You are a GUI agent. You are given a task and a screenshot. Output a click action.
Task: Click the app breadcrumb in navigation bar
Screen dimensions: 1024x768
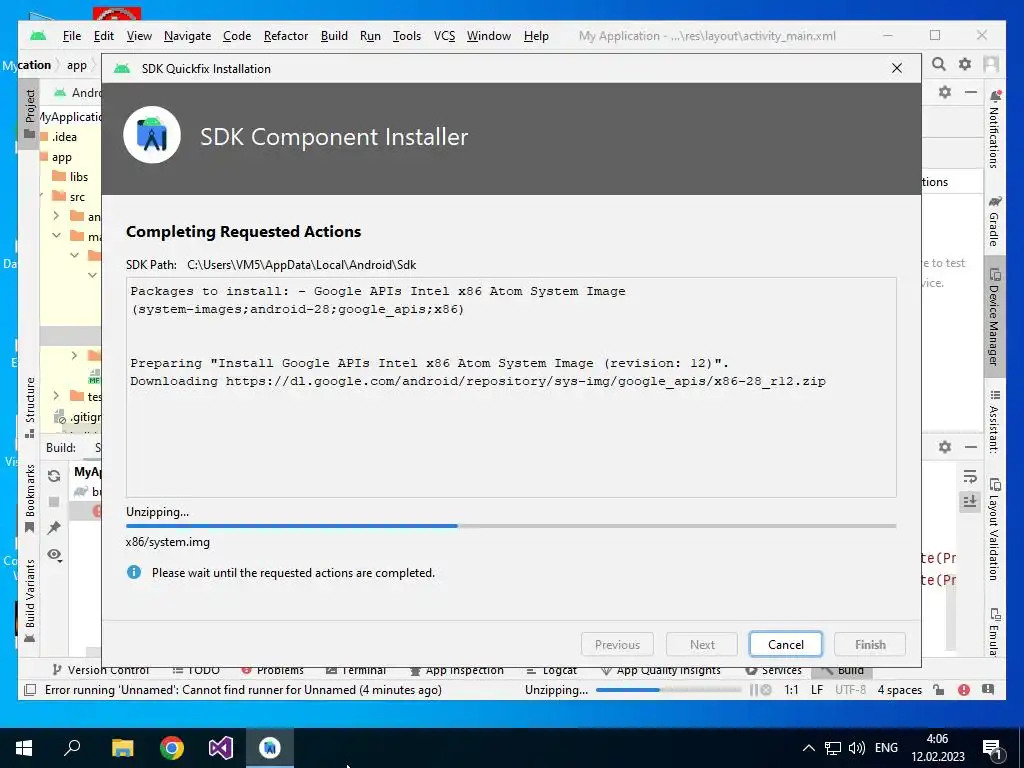click(76, 65)
